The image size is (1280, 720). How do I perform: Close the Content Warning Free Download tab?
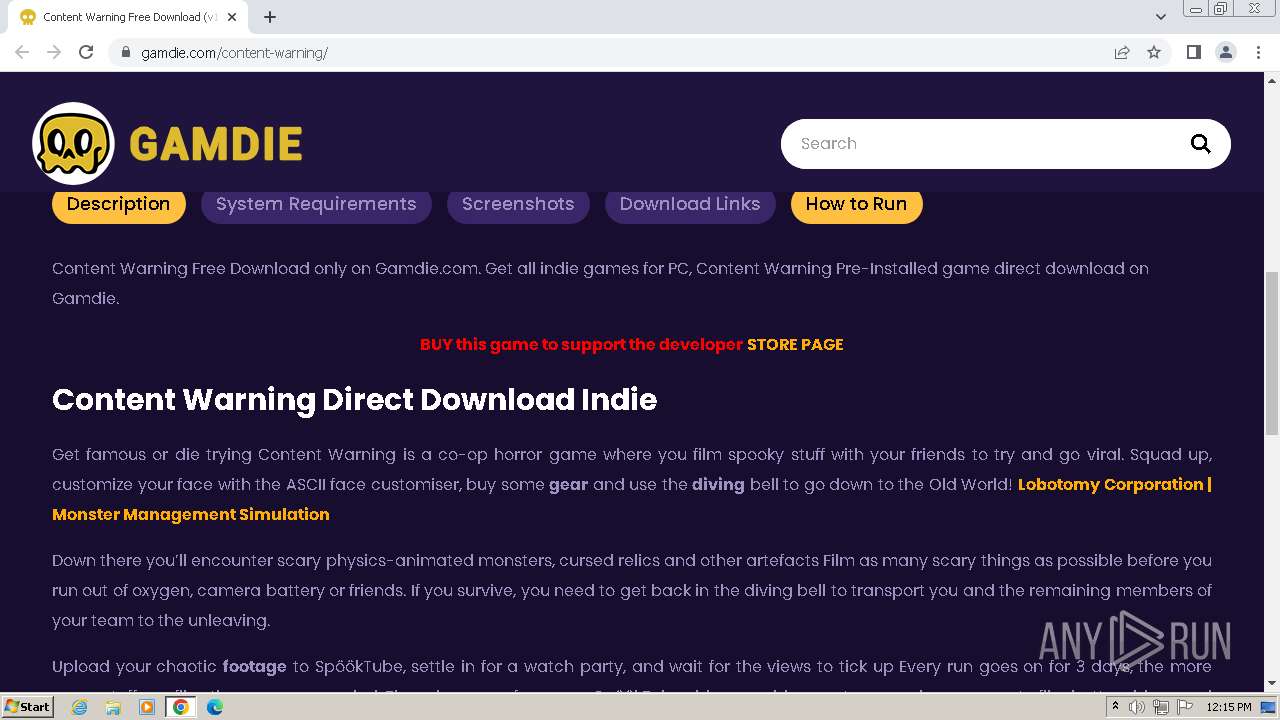click(x=232, y=17)
